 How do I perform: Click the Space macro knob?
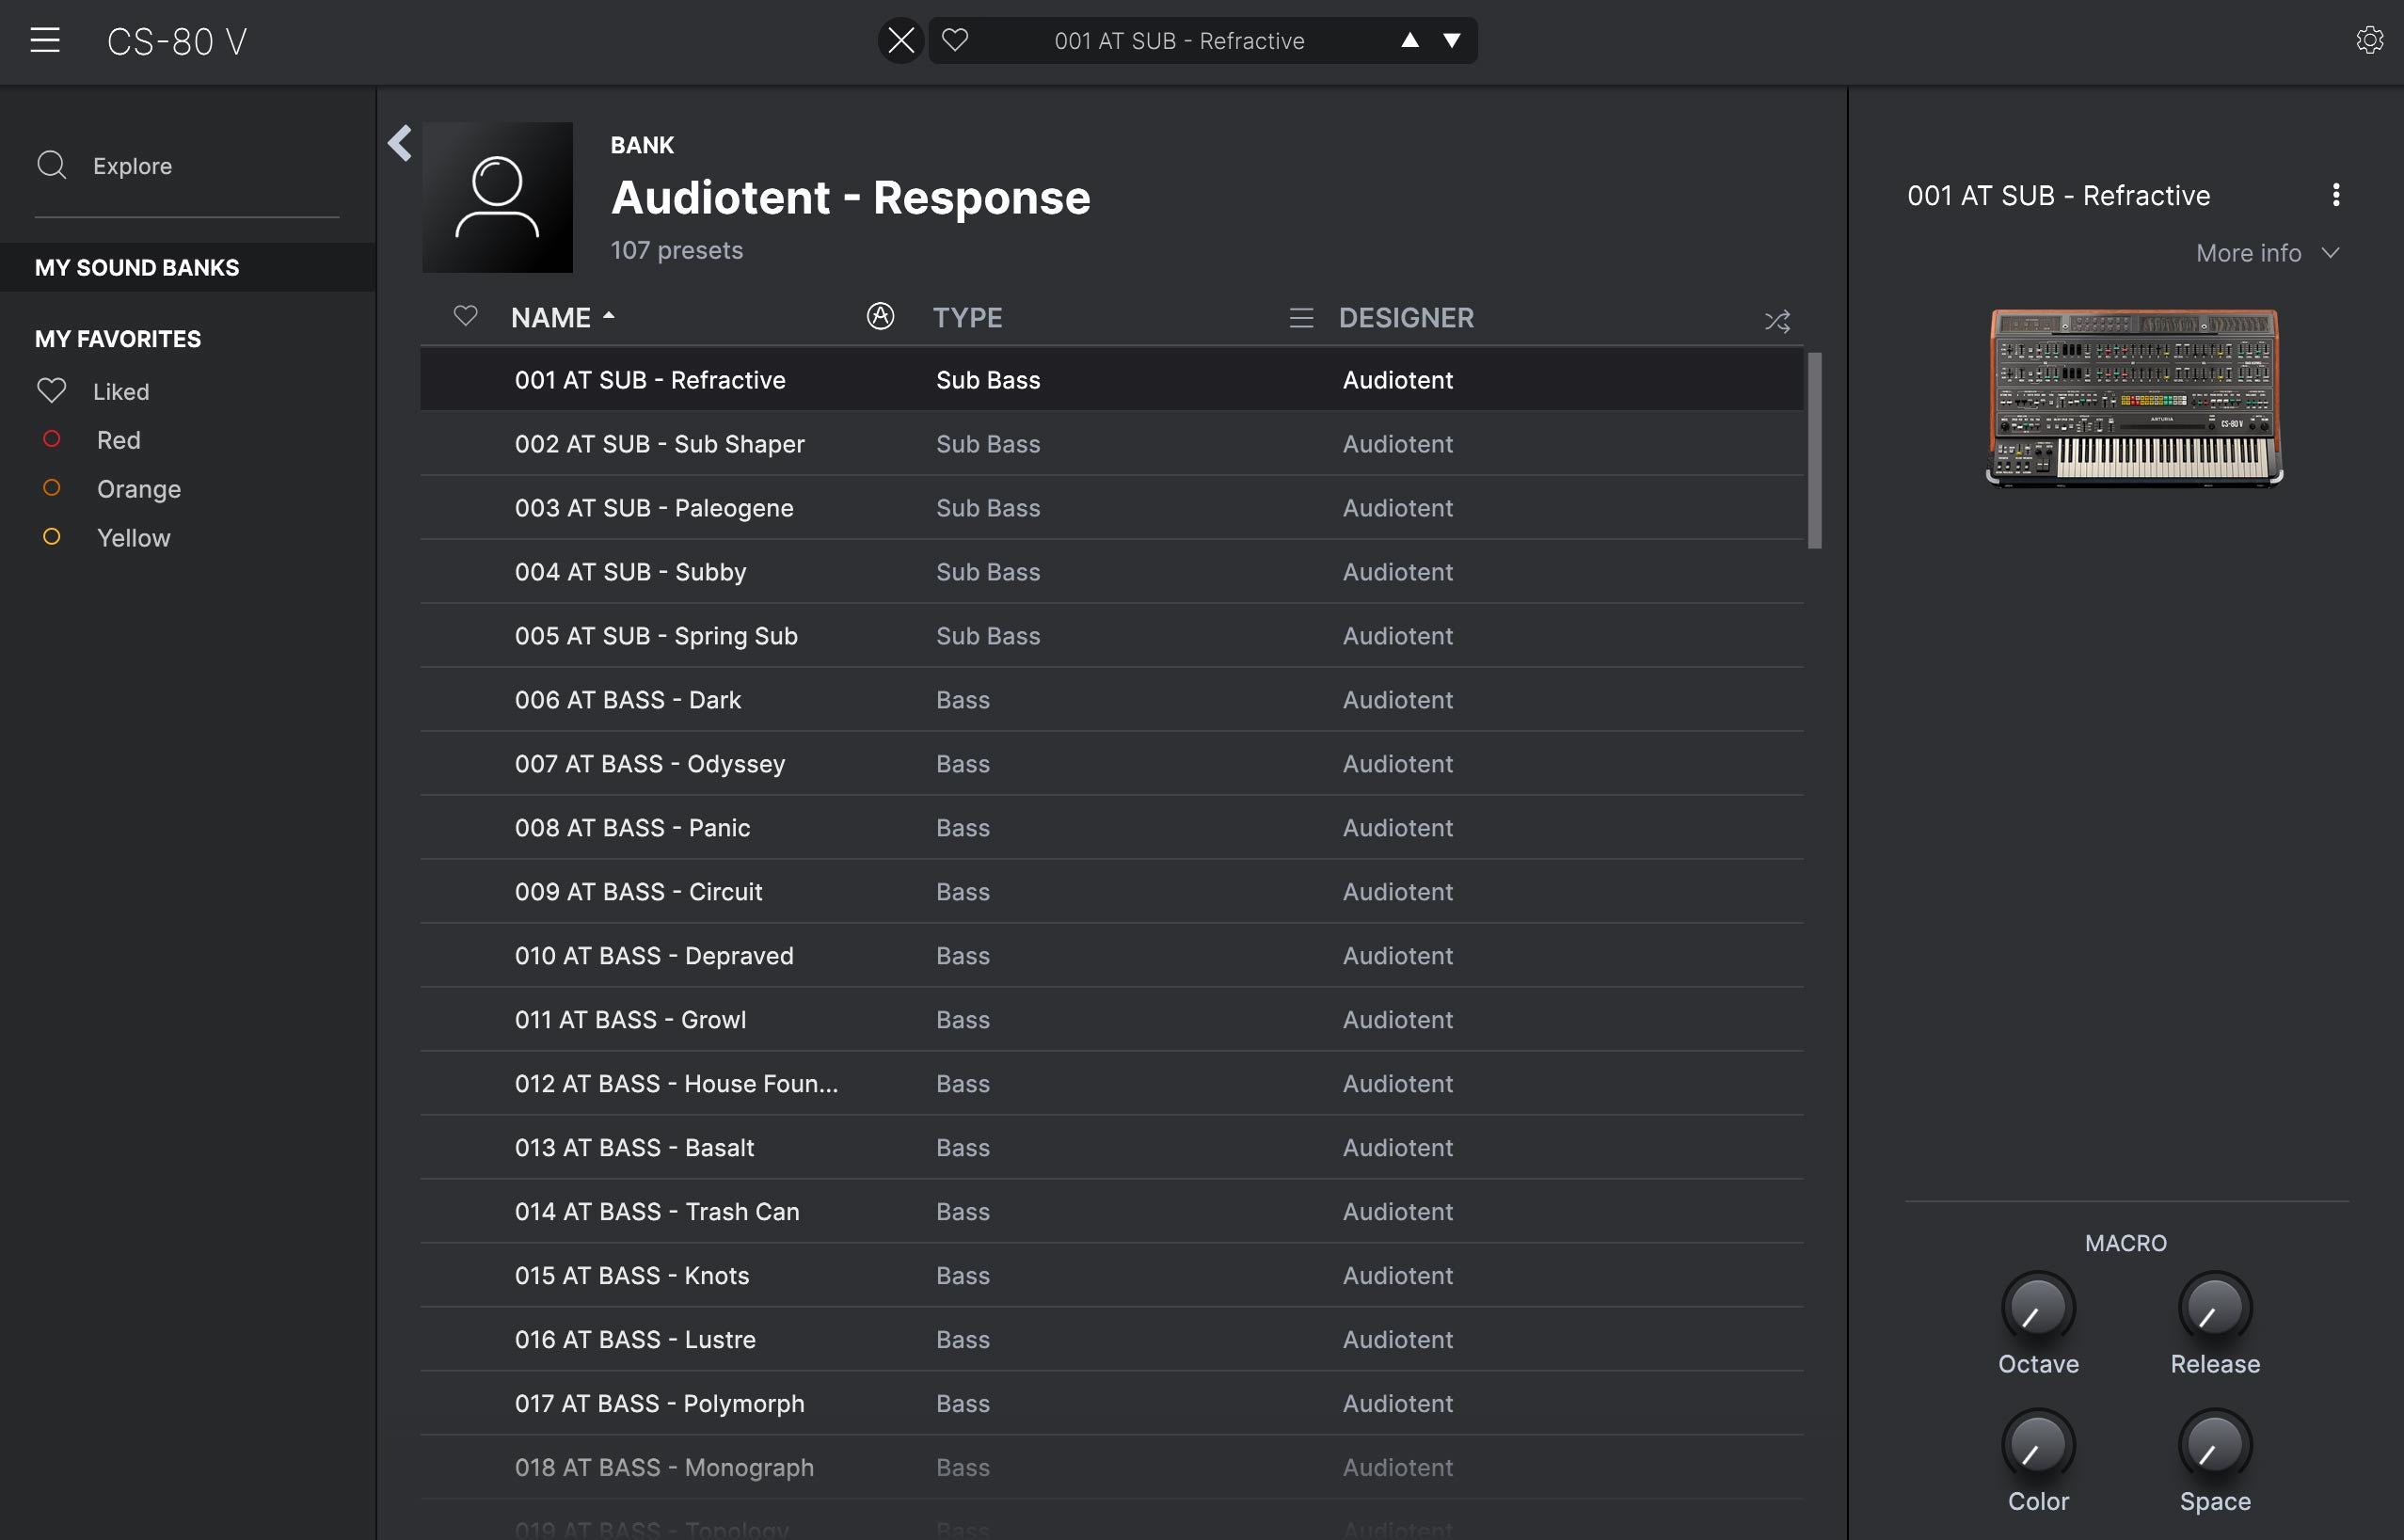click(x=2215, y=1445)
